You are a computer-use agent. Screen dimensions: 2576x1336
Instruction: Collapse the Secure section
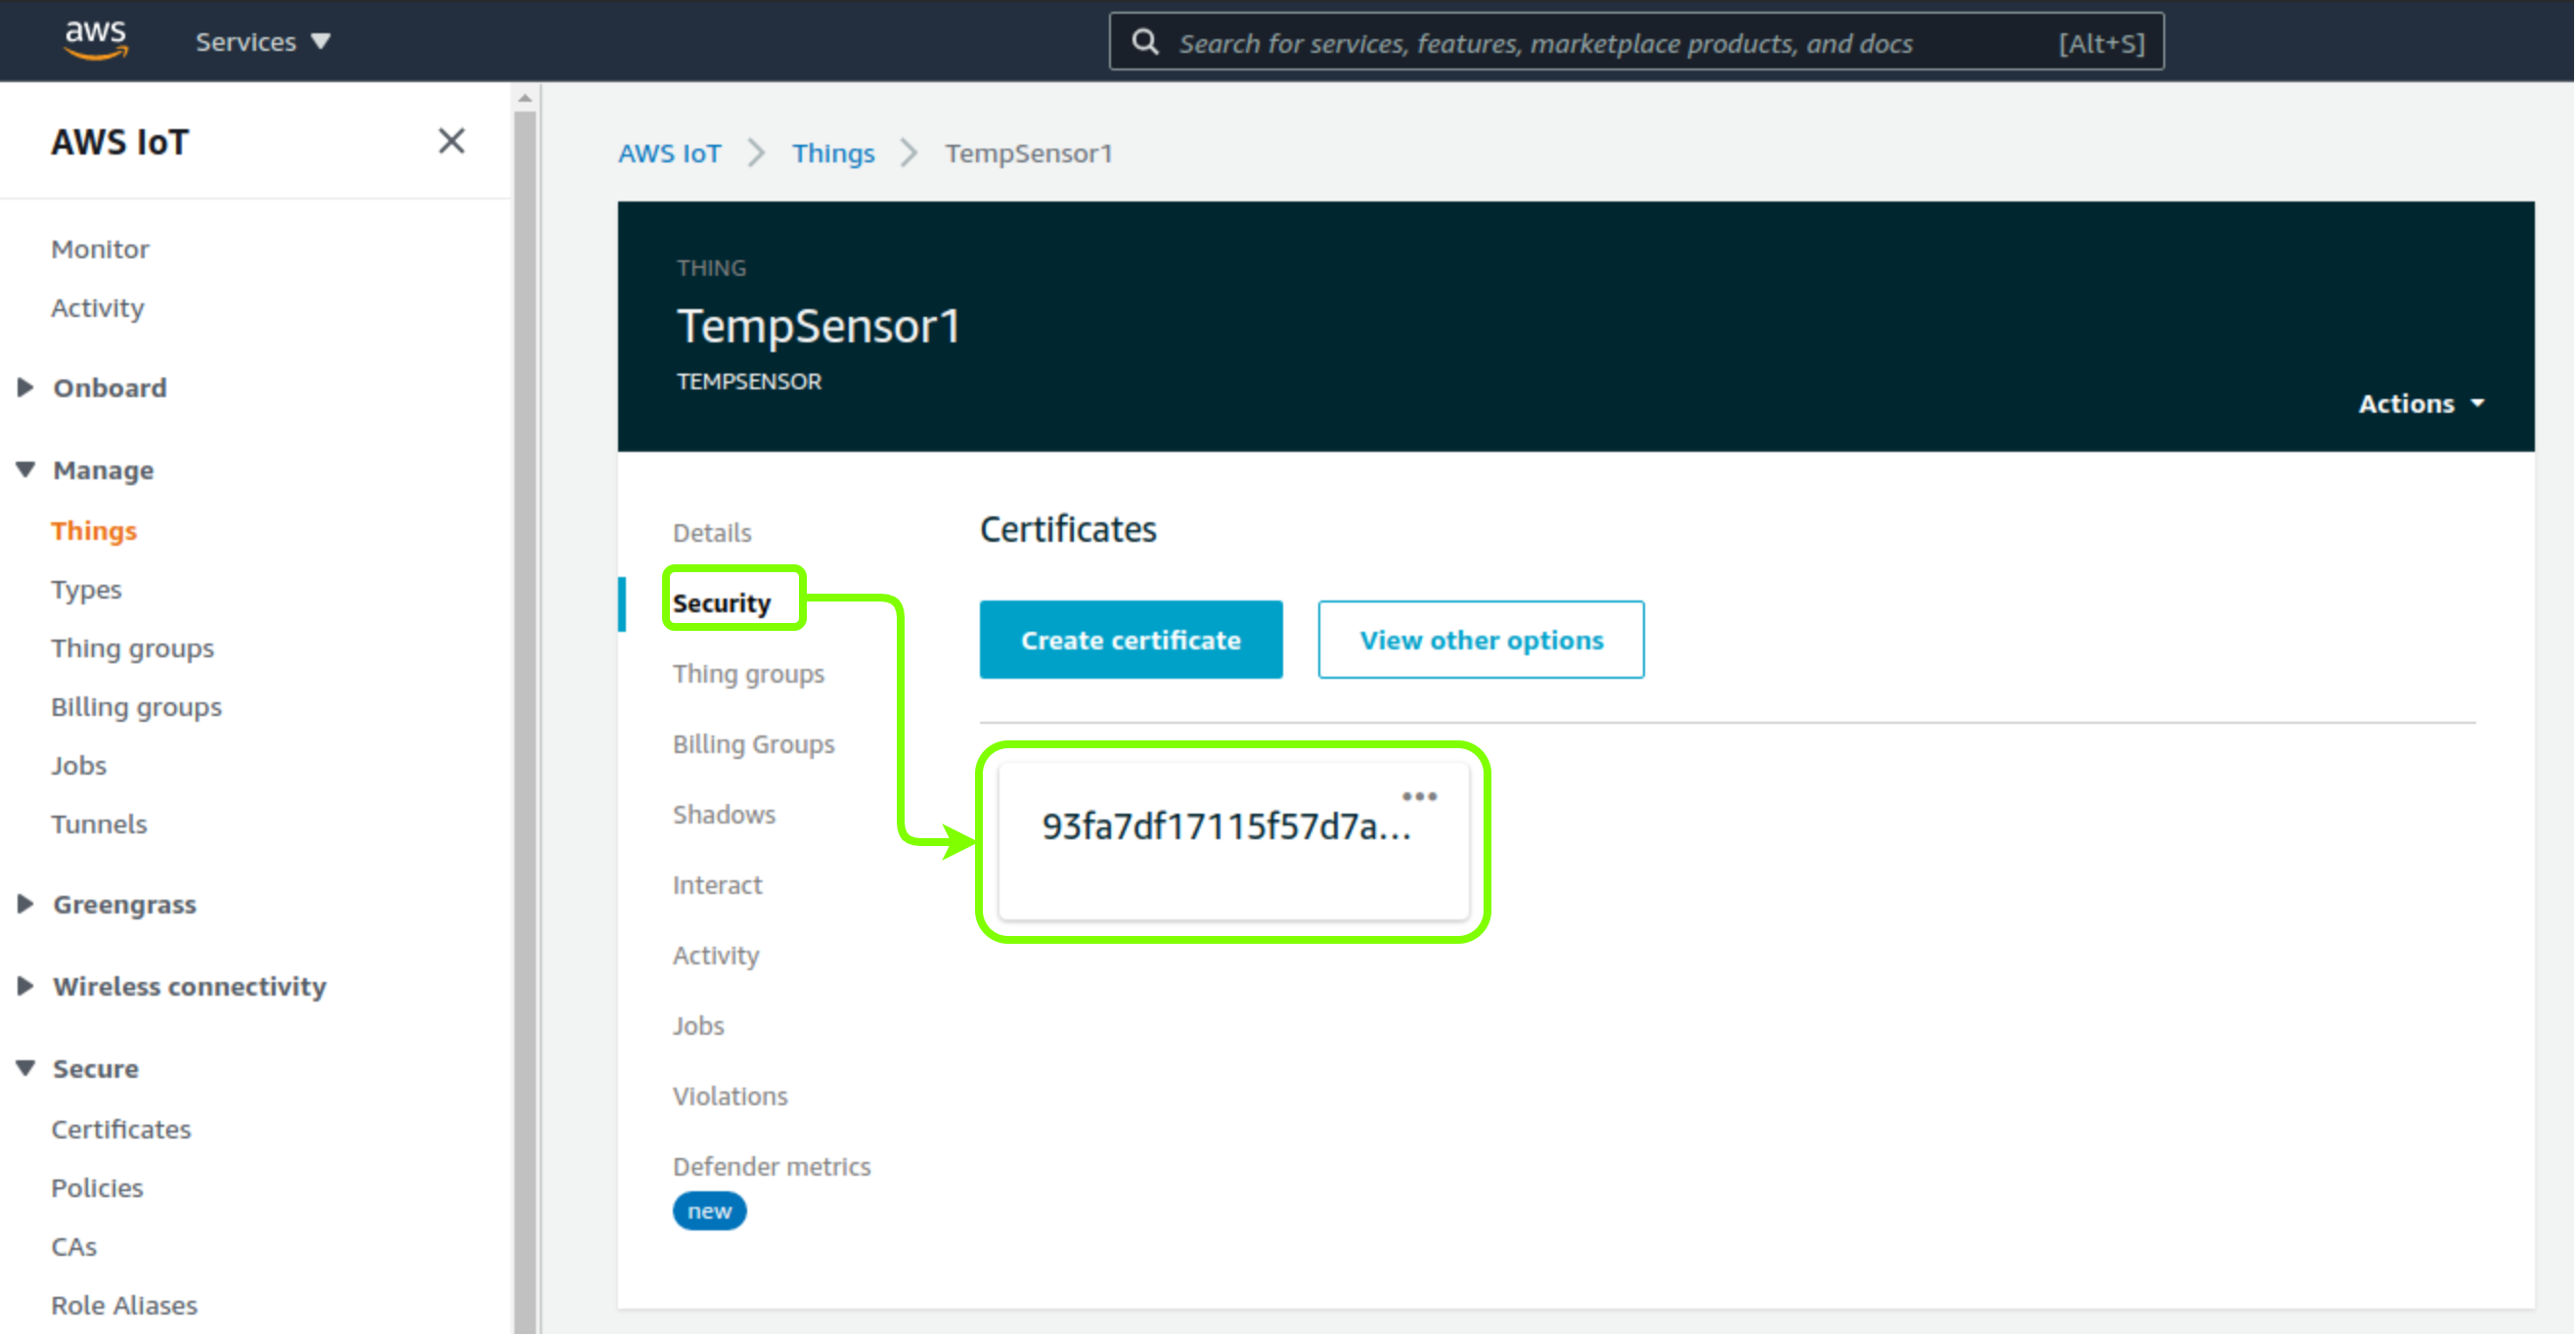click(x=26, y=1068)
